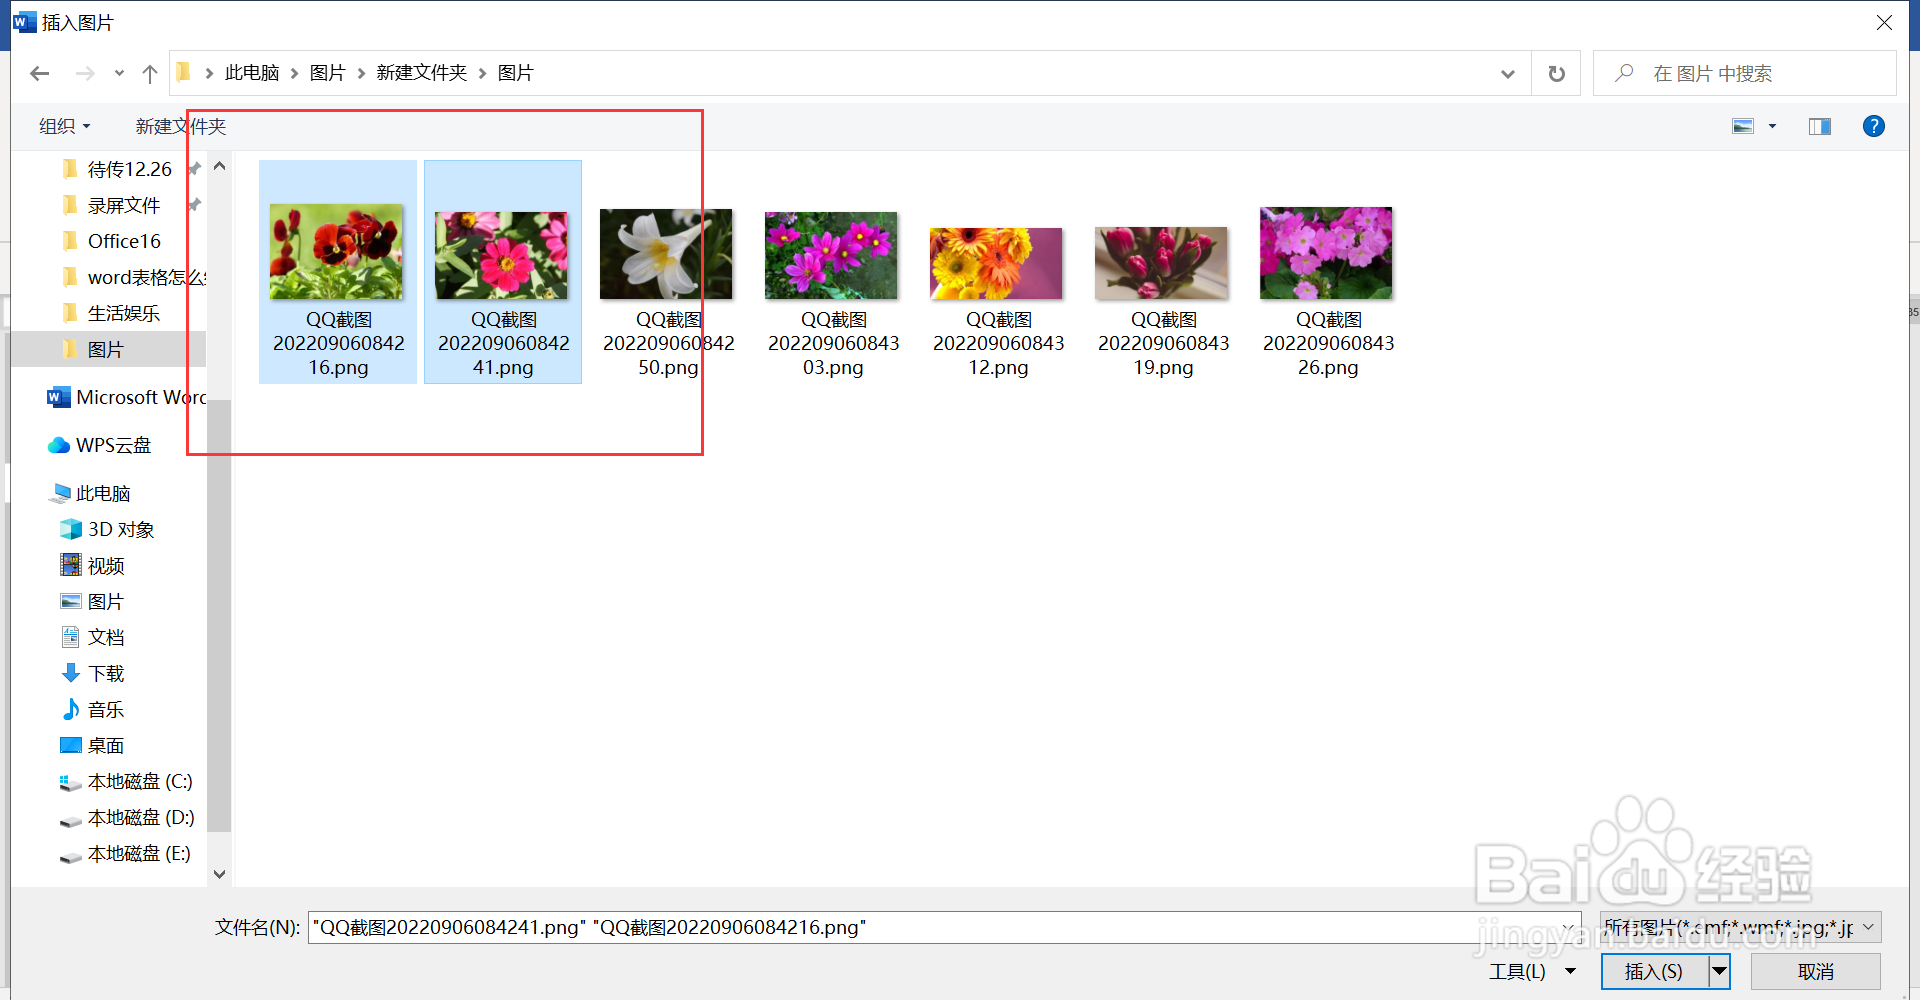Create a folder with 新建文件夹

(181, 126)
